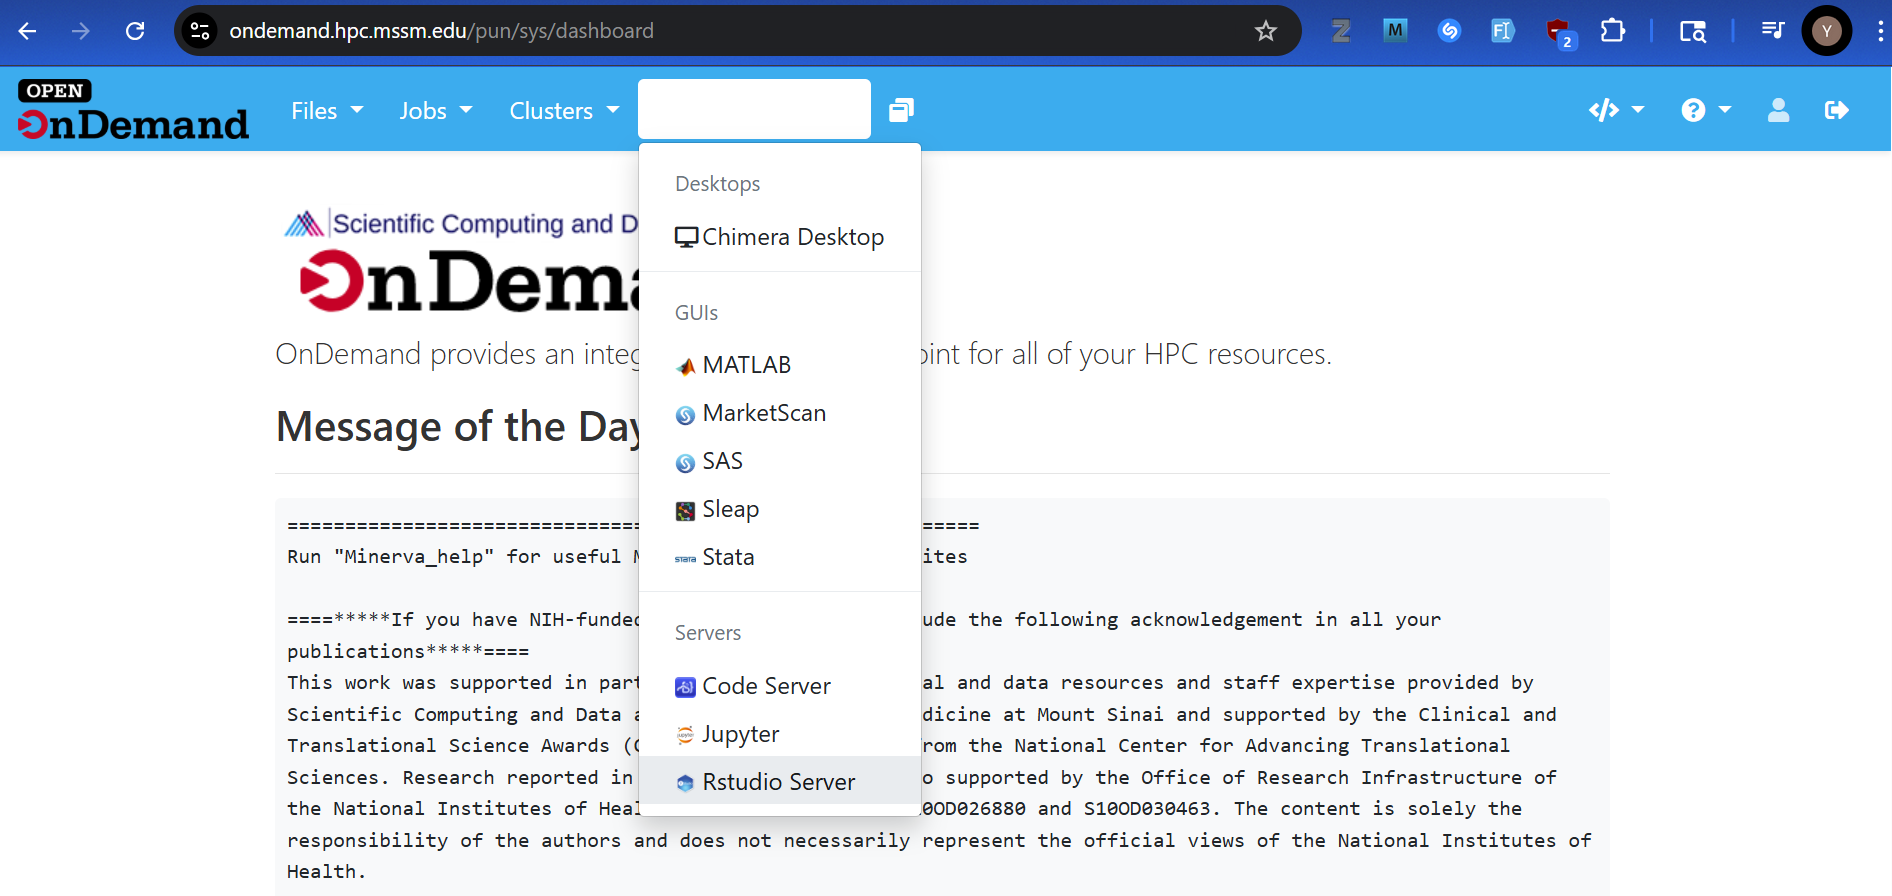Image resolution: width=1892 pixels, height=896 pixels.
Task: Click the 'GUIs' section header
Action: point(697,313)
